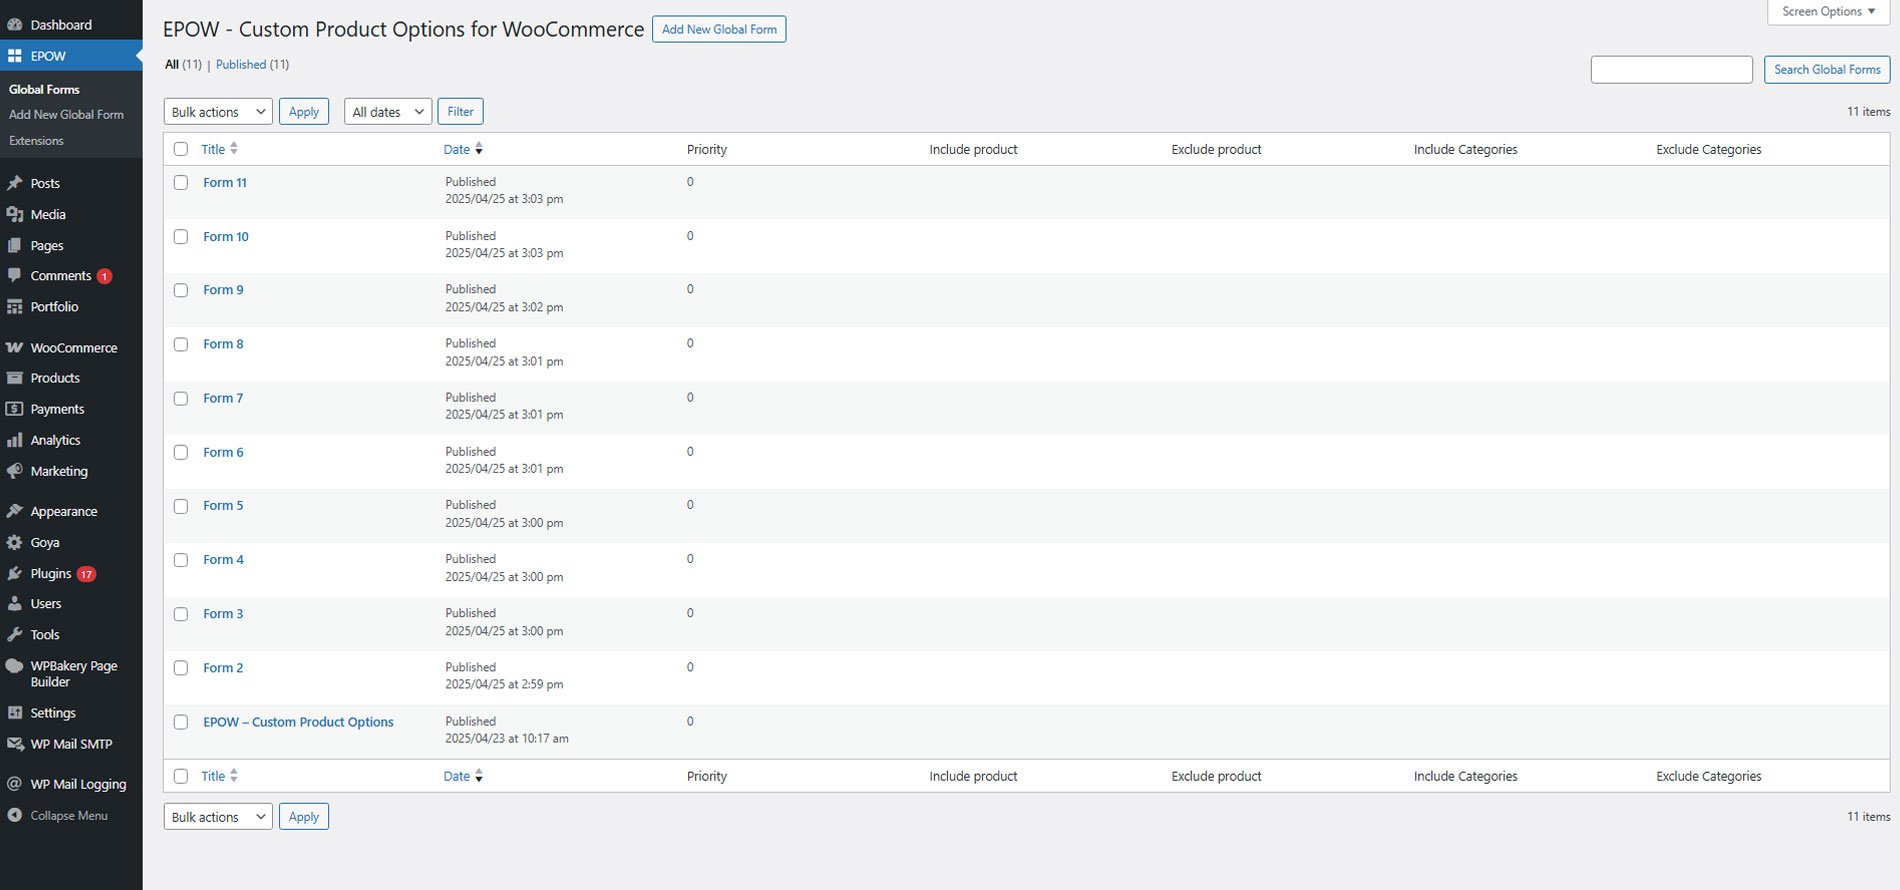Tick the checkbox for Form 8
The width and height of the screenshot is (1900, 890).
click(181, 344)
